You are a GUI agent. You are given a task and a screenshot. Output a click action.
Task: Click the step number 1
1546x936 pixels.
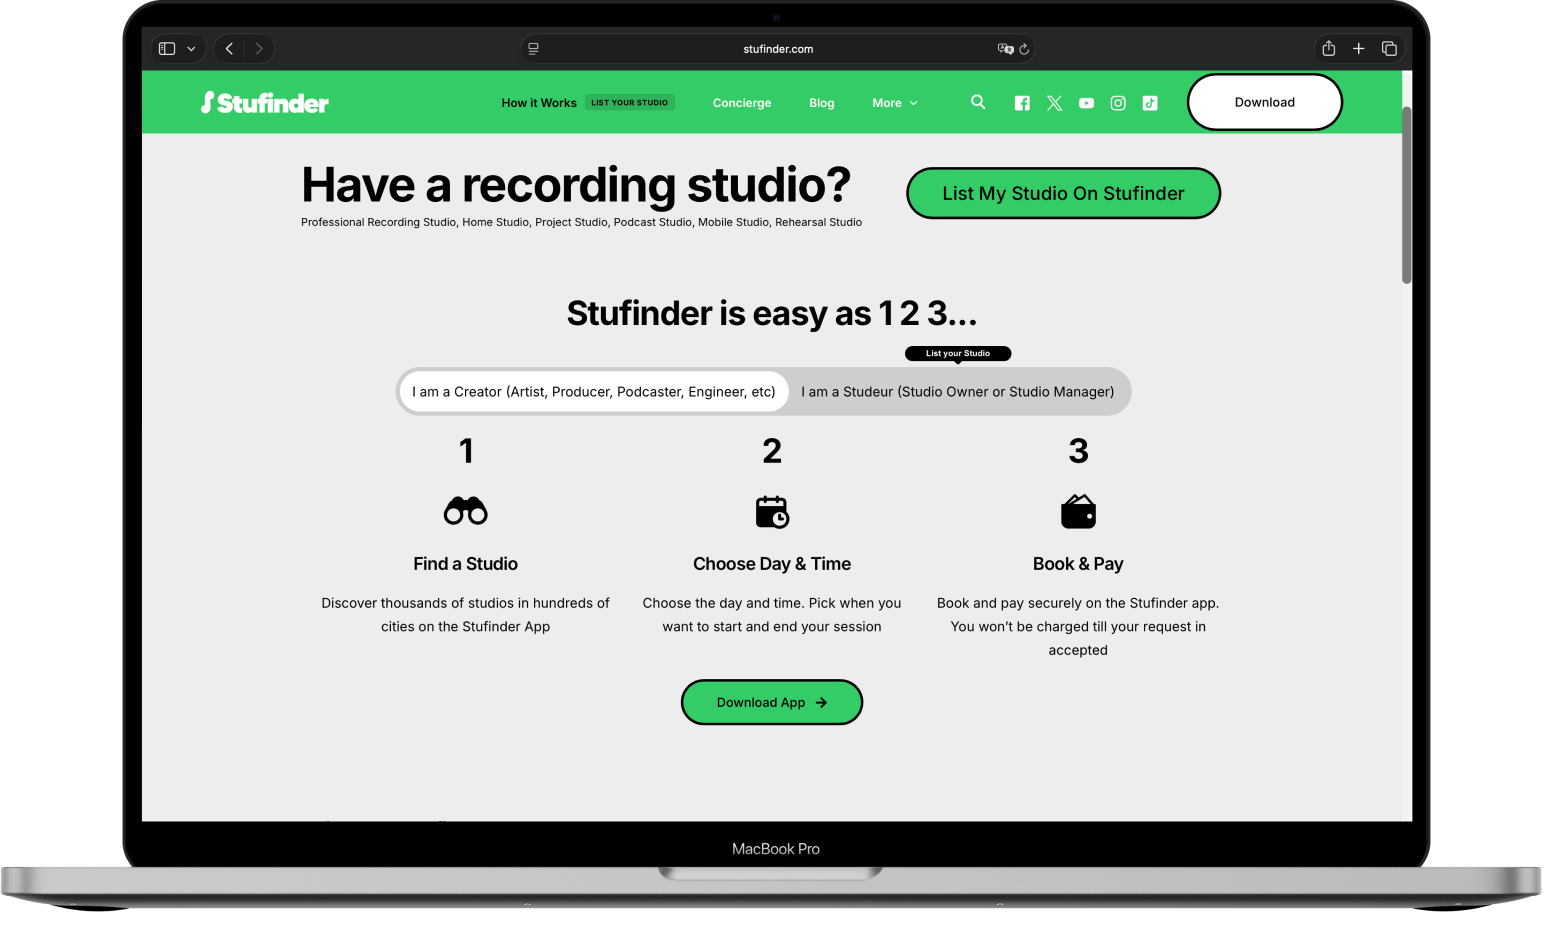(466, 451)
